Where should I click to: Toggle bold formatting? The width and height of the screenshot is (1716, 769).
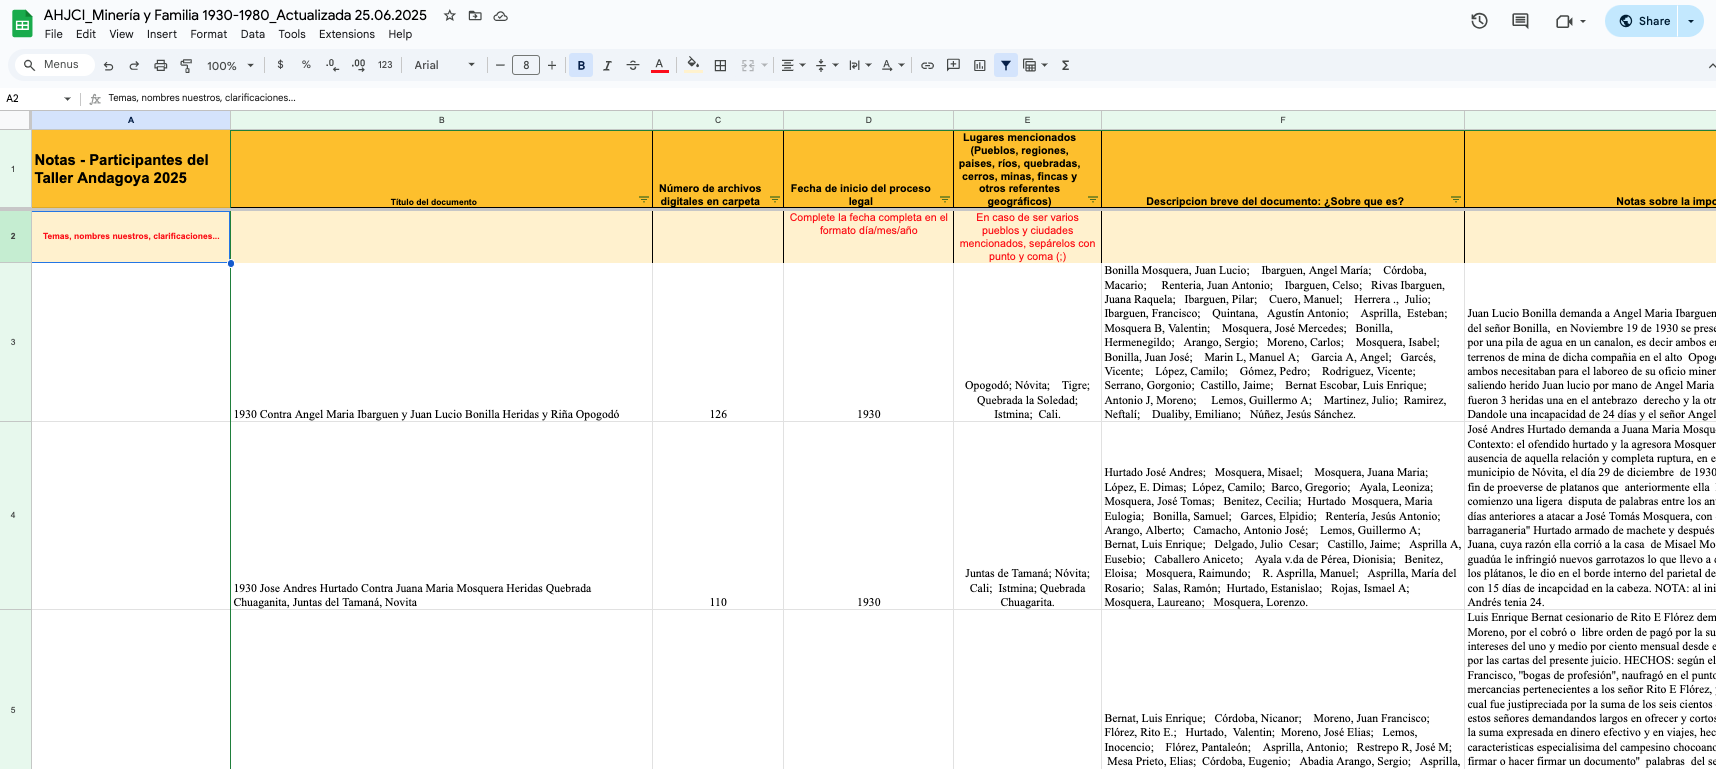[581, 66]
